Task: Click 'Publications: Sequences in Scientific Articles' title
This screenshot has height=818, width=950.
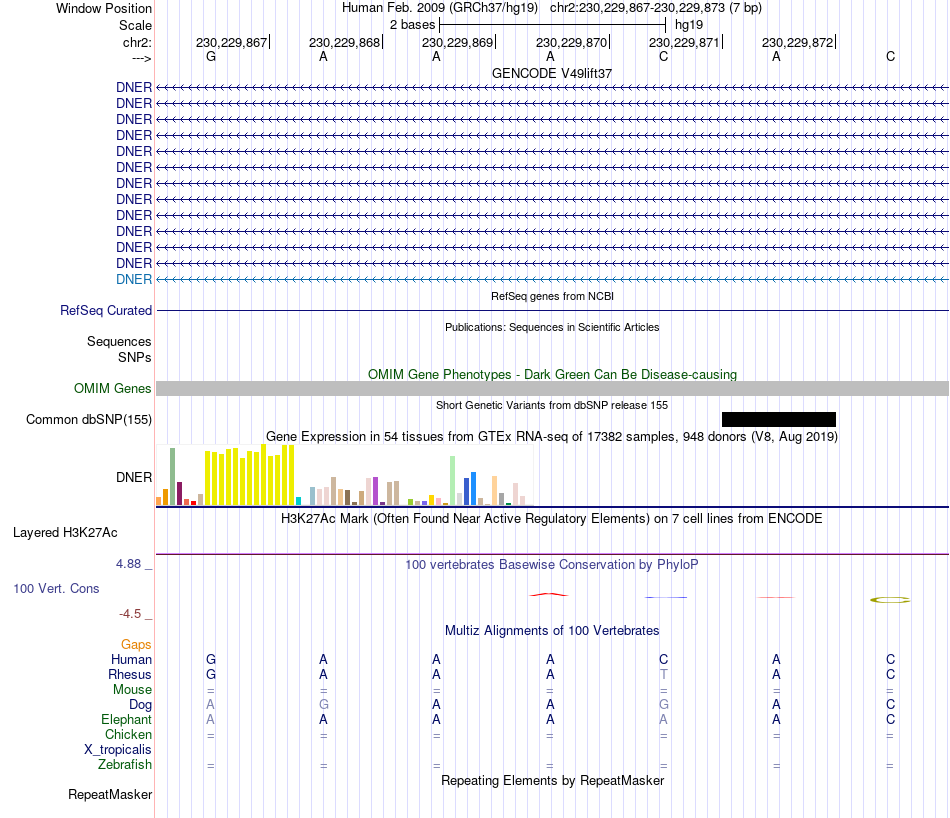Action: pyautogui.click(x=552, y=327)
